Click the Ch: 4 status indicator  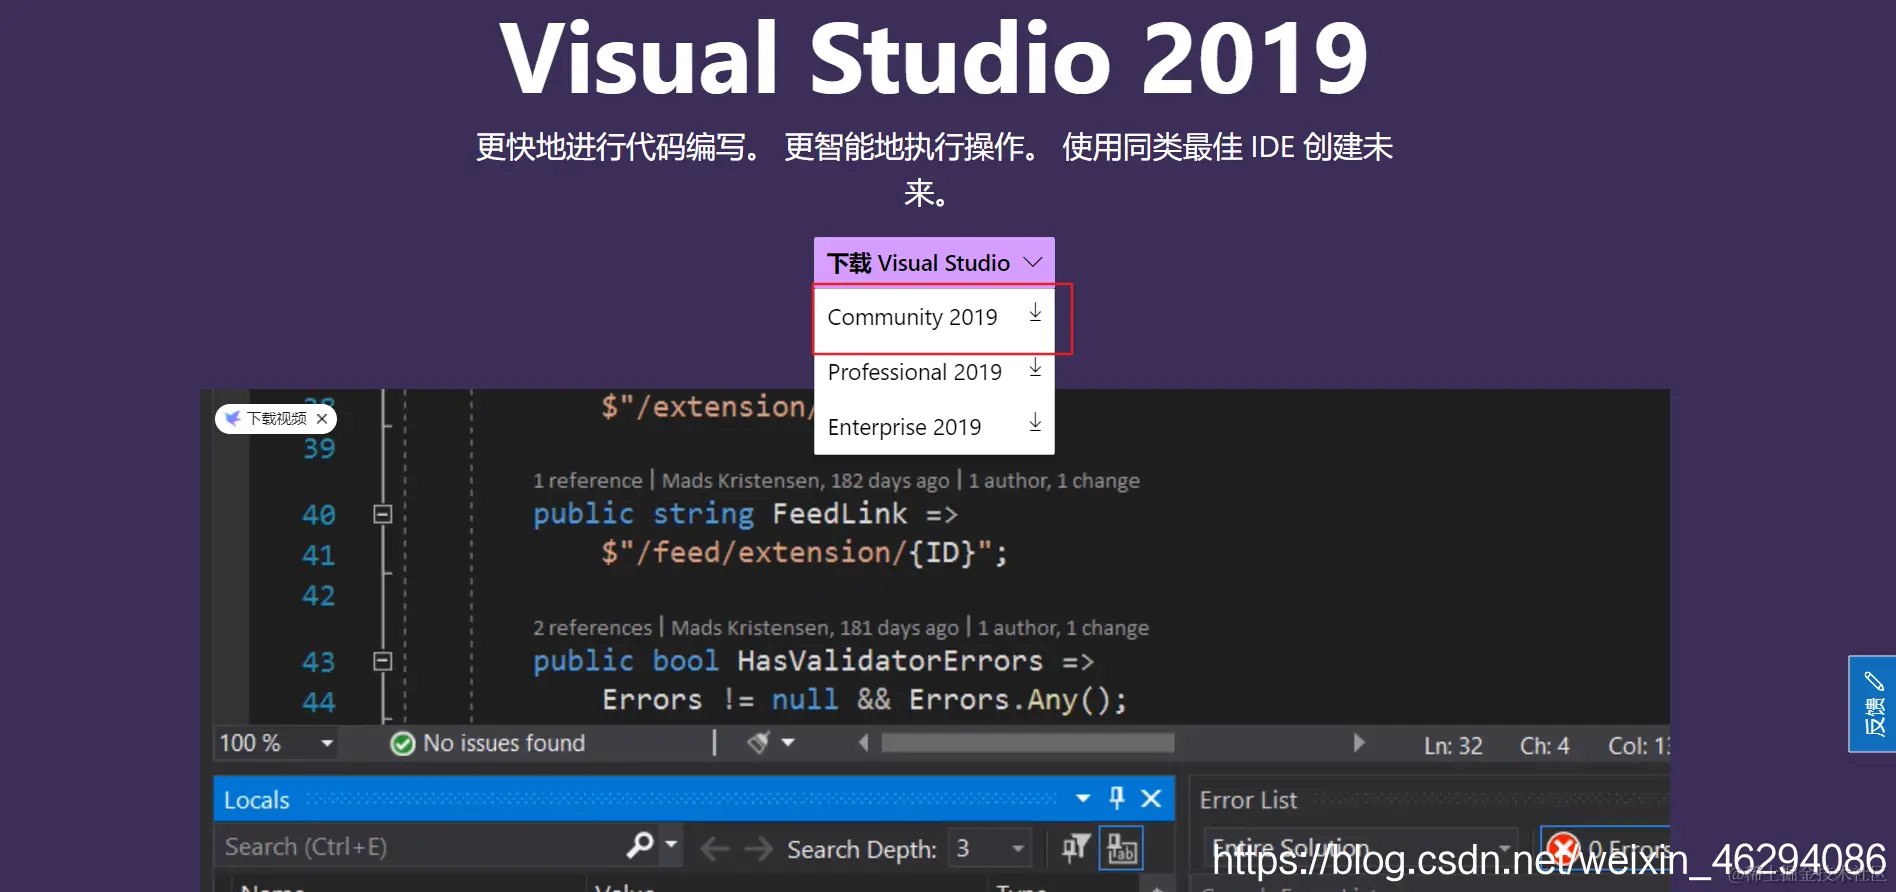tap(1544, 746)
